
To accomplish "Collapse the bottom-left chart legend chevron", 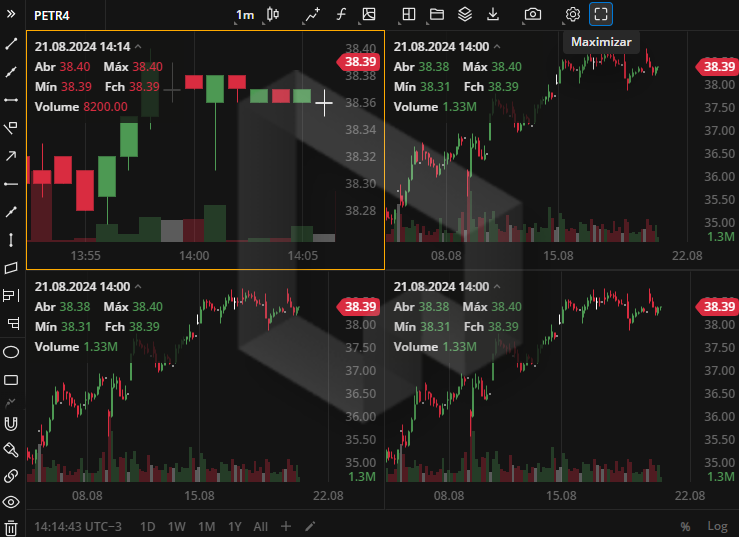I will [x=138, y=287].
